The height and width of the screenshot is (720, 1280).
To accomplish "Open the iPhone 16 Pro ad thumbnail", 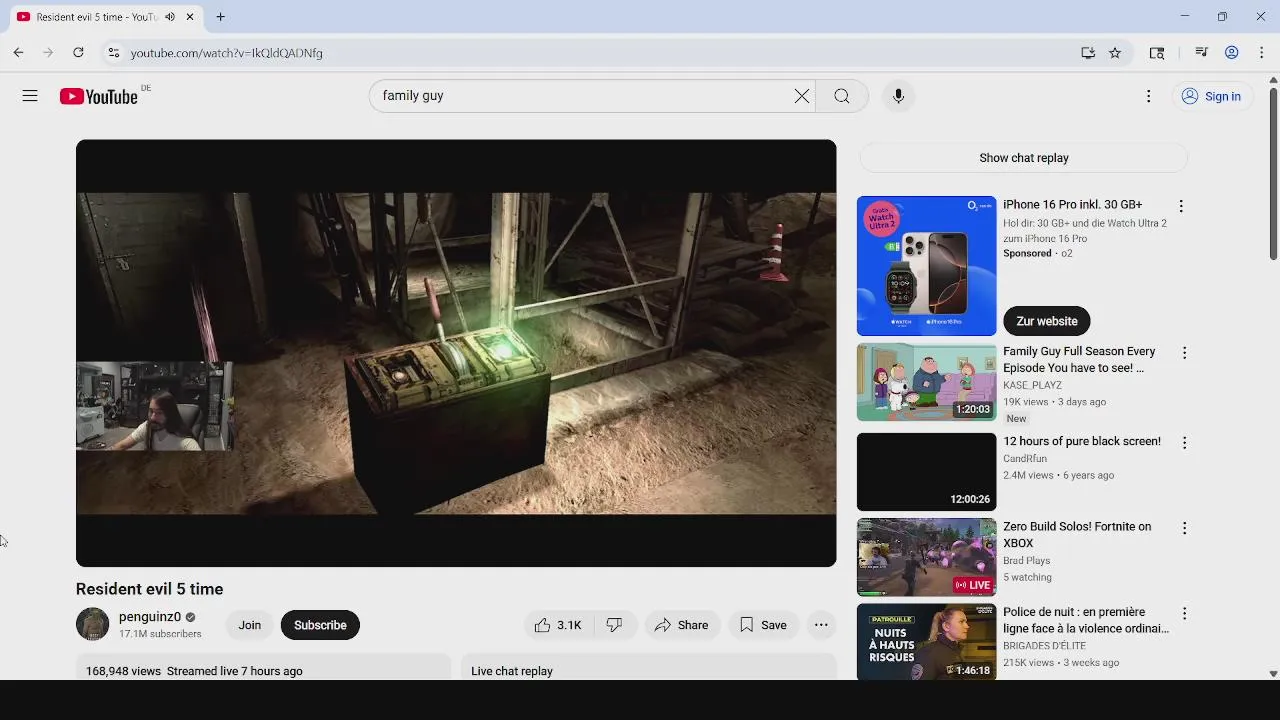I will click(927, 266).
